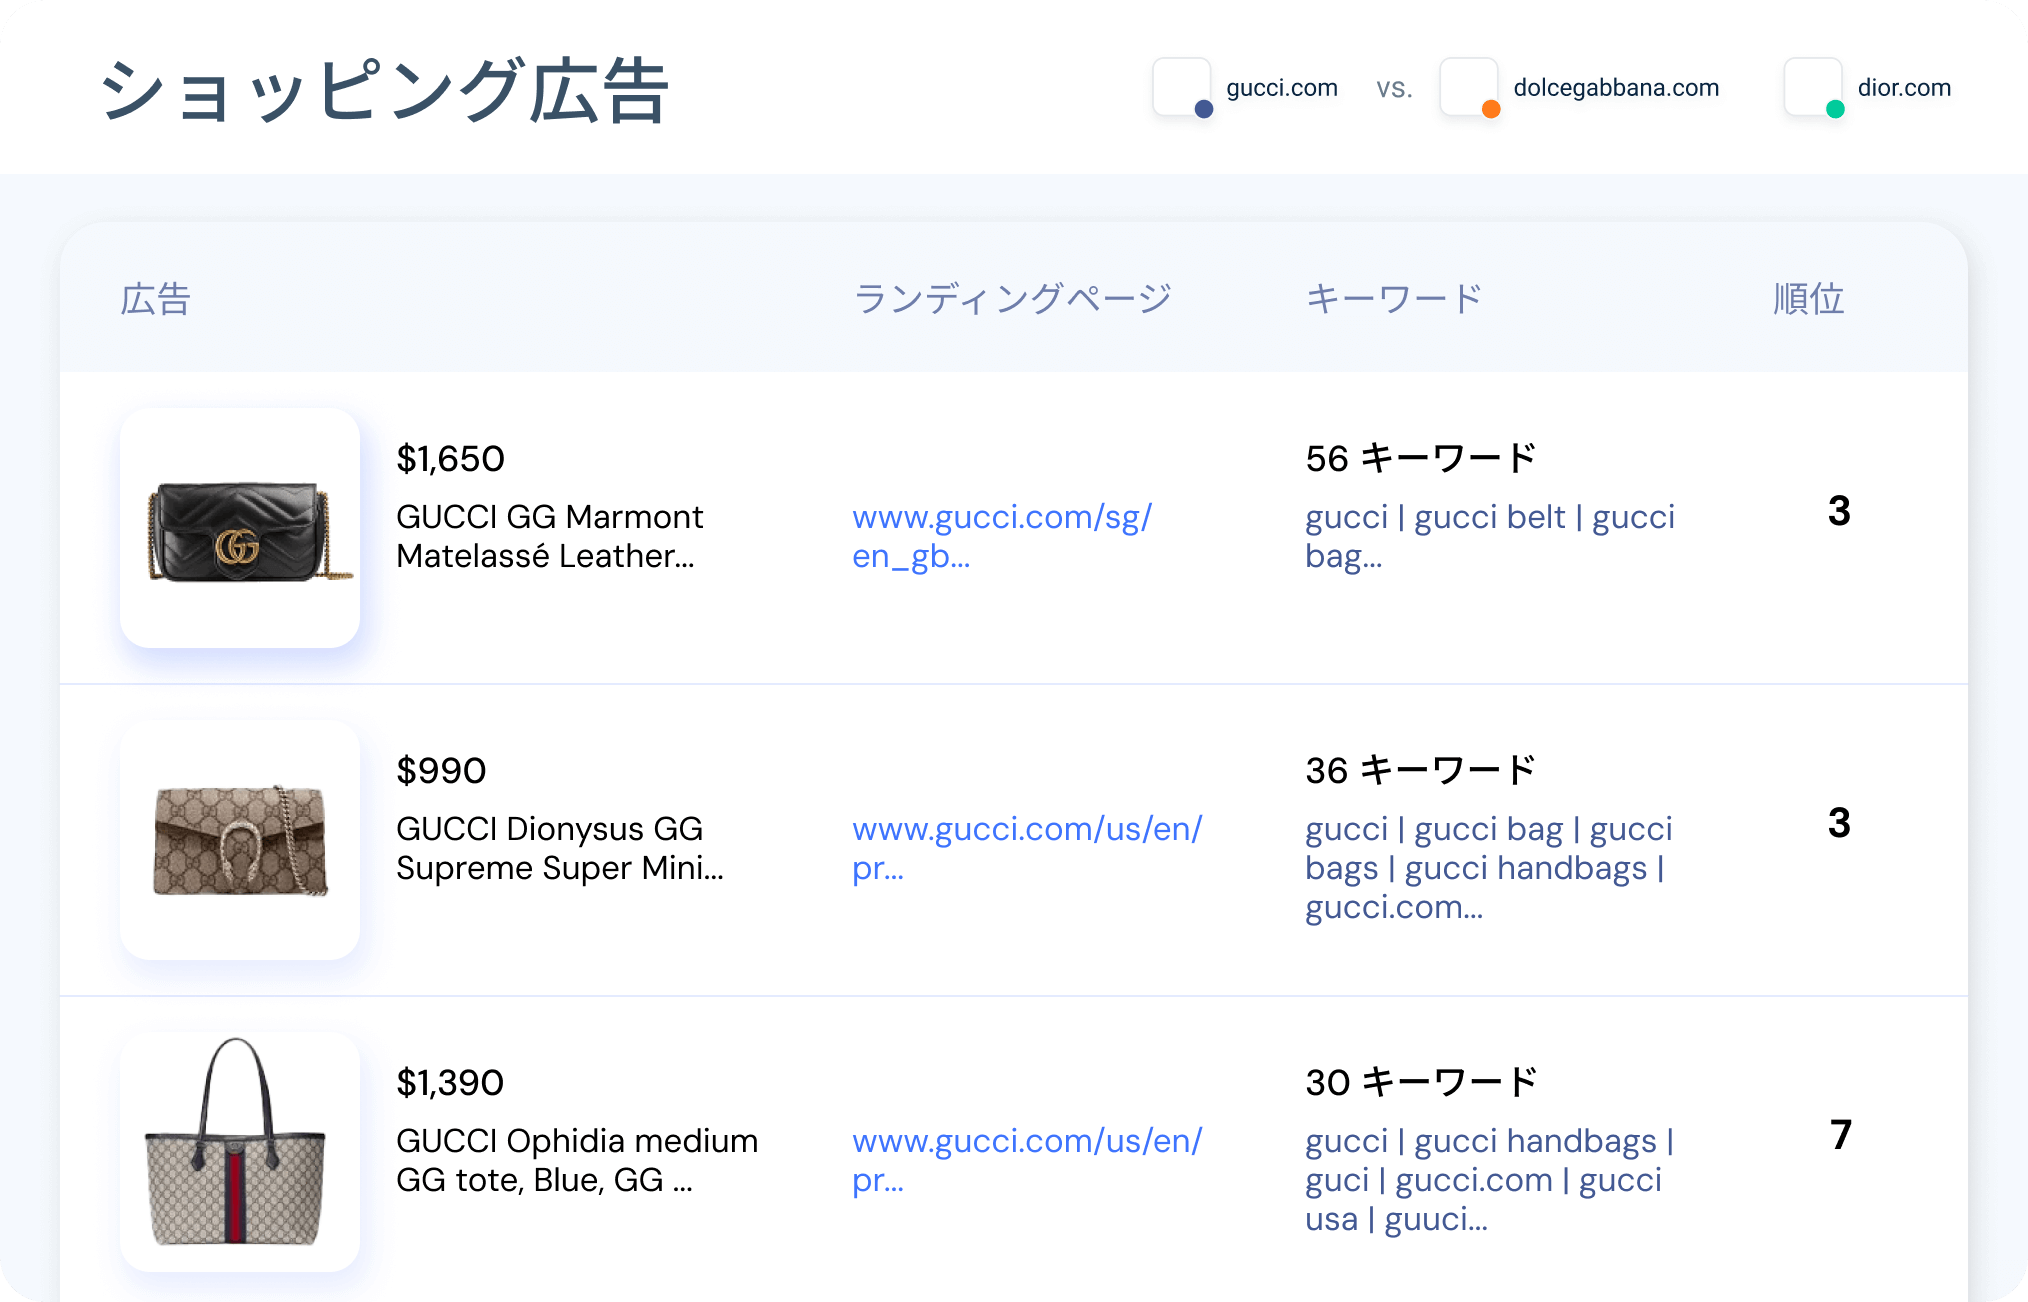2028x1302 pixels.
Task: Select the GUCCI GG Marmont Matelassé ad title
Action: [x=549, y=536]
